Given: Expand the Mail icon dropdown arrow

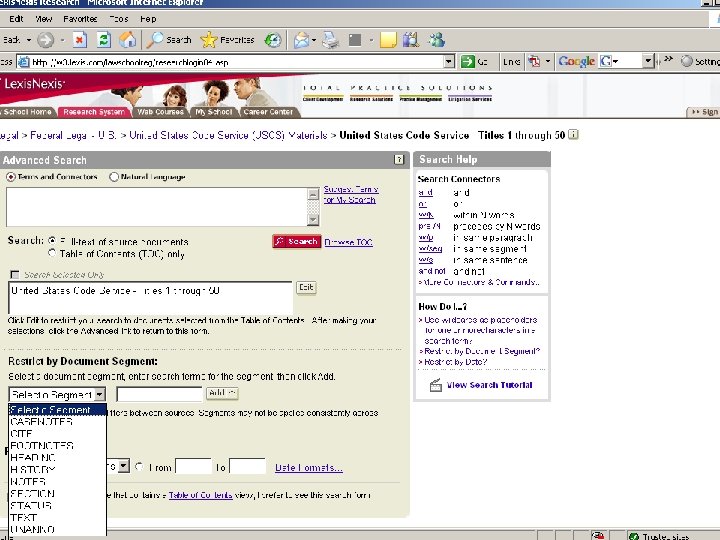Looking at the screenshot, I should click(x=314, y=40).
